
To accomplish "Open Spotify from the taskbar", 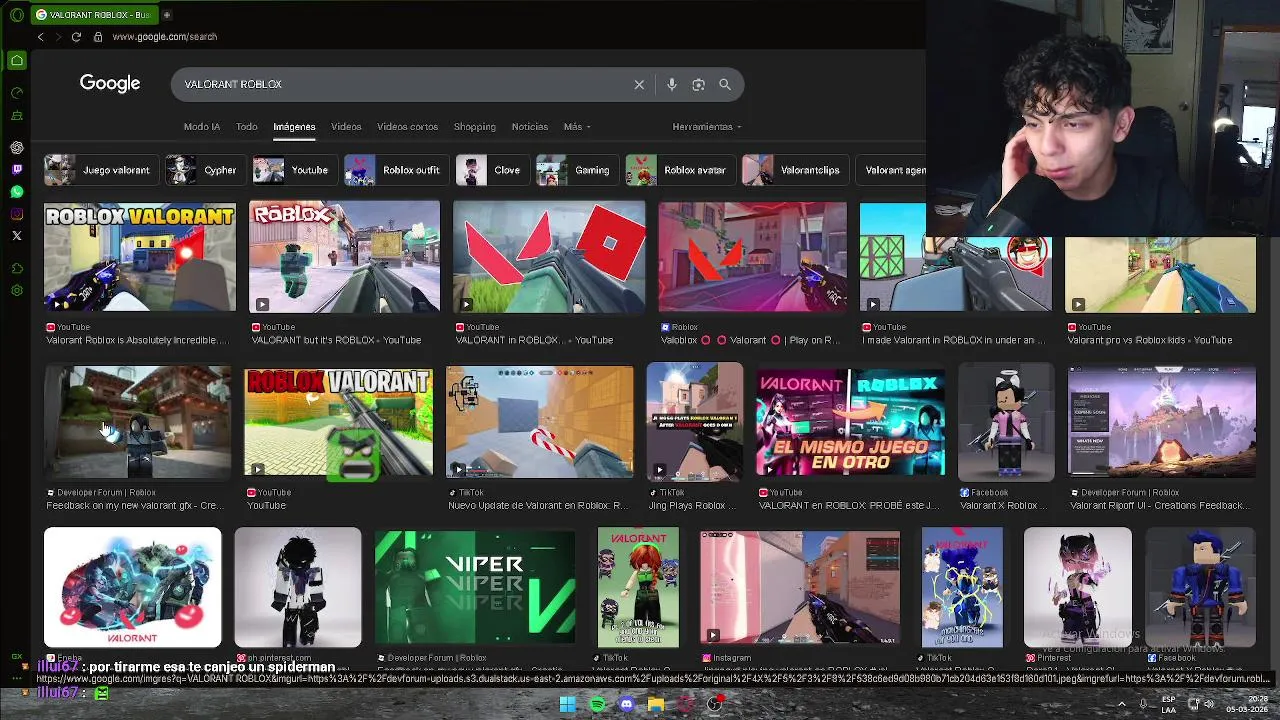I will coord(597,704).
